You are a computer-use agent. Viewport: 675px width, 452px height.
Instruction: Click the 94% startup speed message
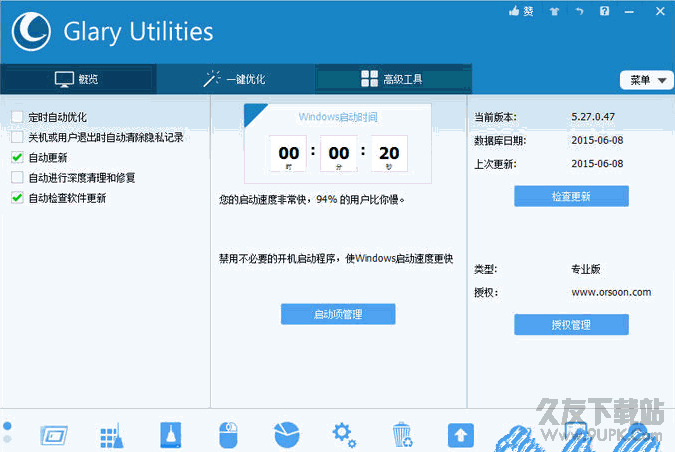[x=312, y=200]
